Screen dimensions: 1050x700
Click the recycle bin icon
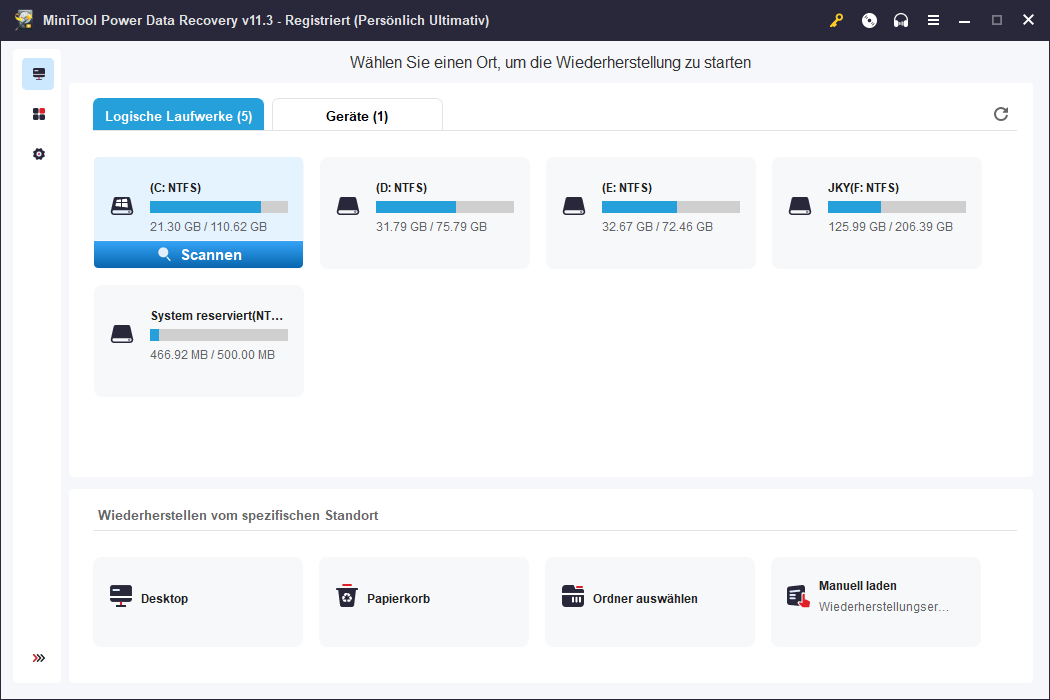click(x=347, y=596)
